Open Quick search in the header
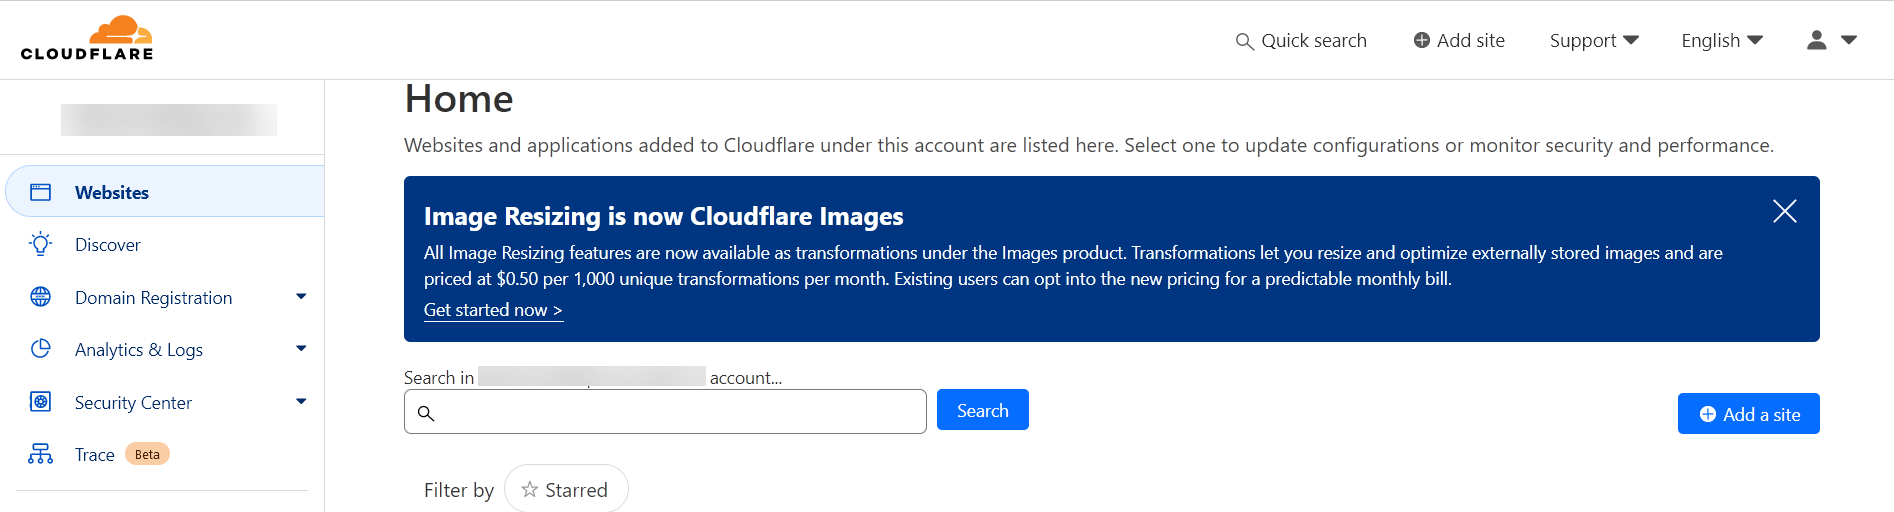Image resolution: width=1894 pixels, height=512 pixels. pos(1301,40)
